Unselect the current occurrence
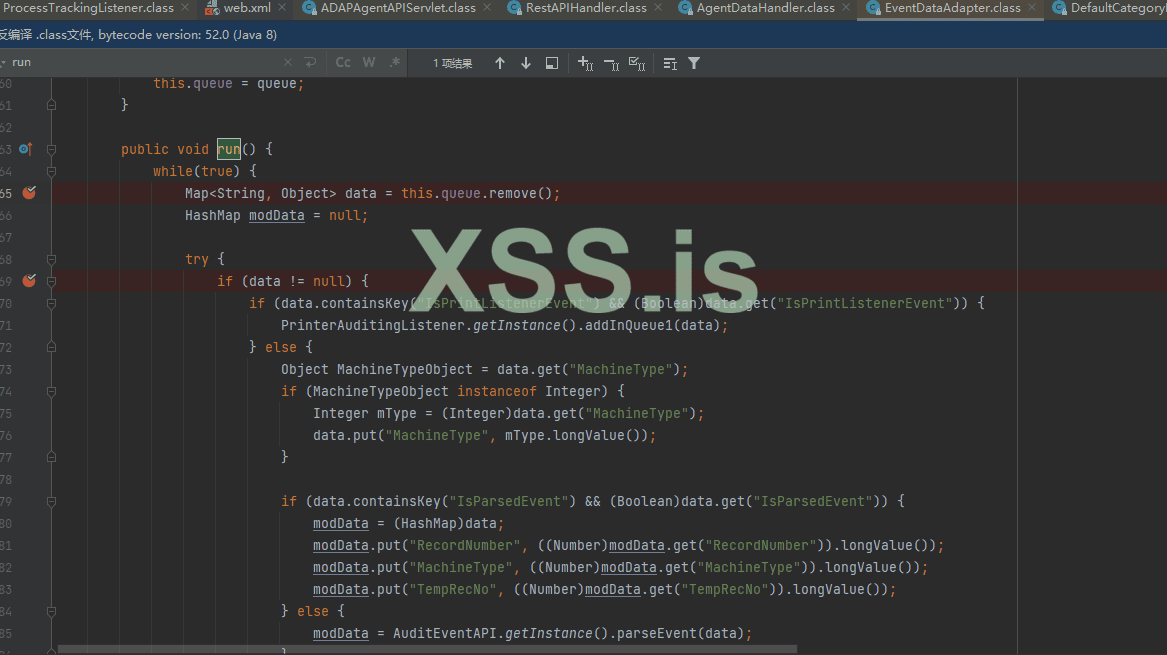This screenshot has height=655, width=1167. tap(611, 63)
